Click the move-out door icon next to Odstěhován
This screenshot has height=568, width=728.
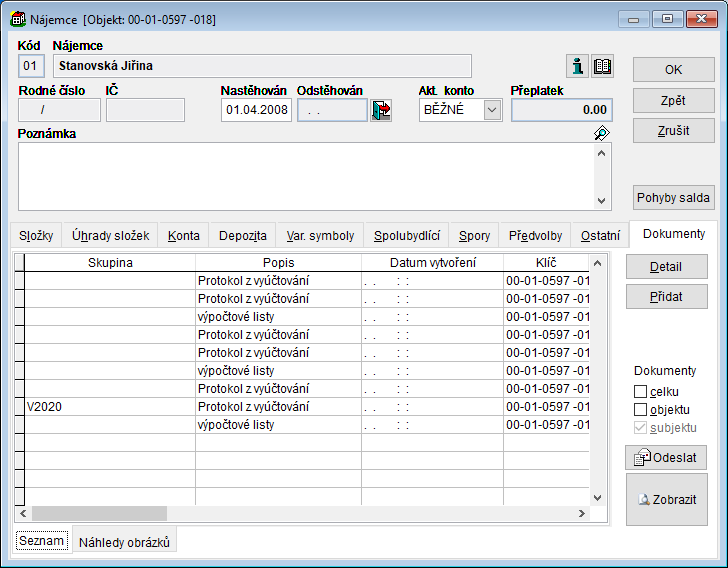[381, 110]
